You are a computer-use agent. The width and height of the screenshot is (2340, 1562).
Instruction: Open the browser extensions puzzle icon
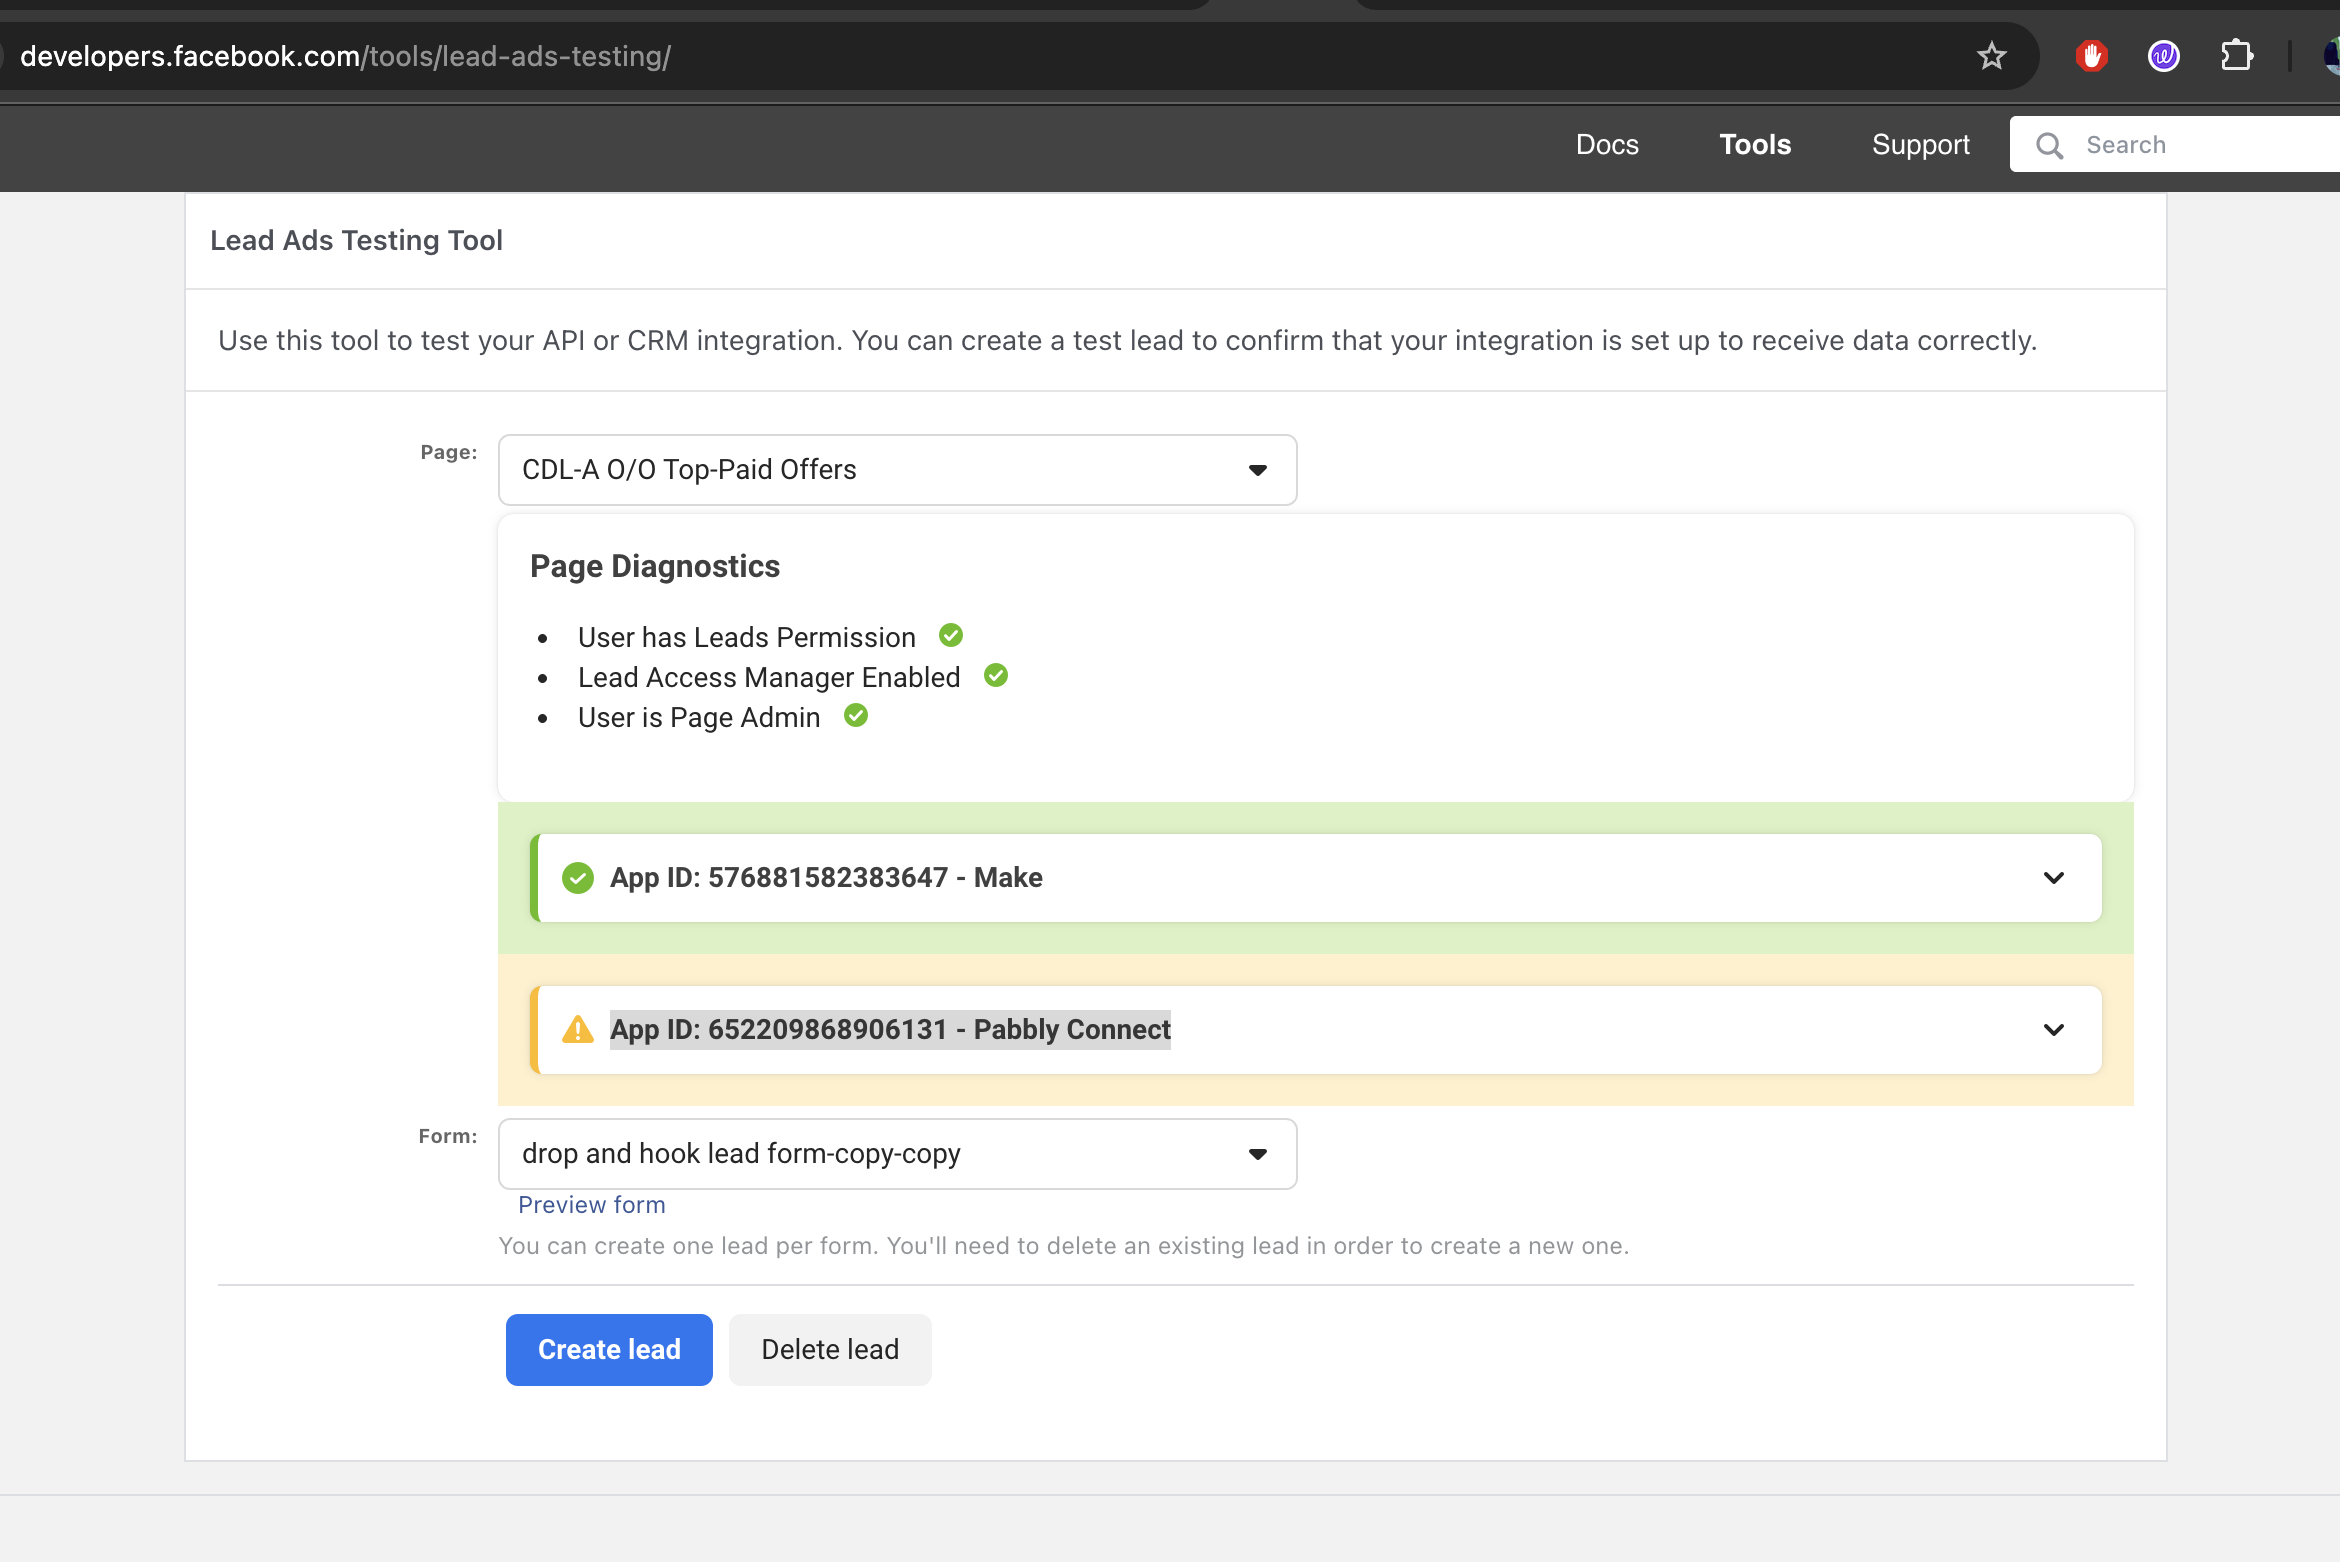(x=2237, y=56)
